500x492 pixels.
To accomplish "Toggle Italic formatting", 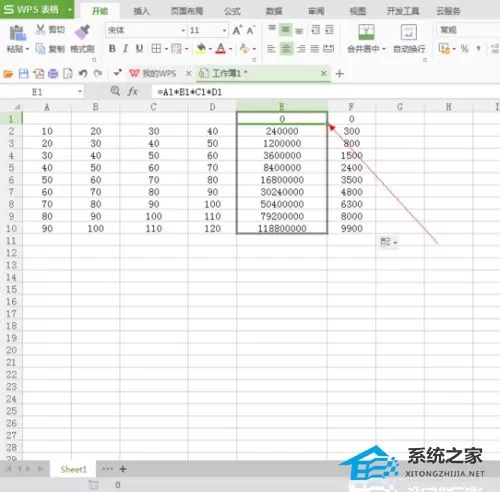I will pos(125,49).
